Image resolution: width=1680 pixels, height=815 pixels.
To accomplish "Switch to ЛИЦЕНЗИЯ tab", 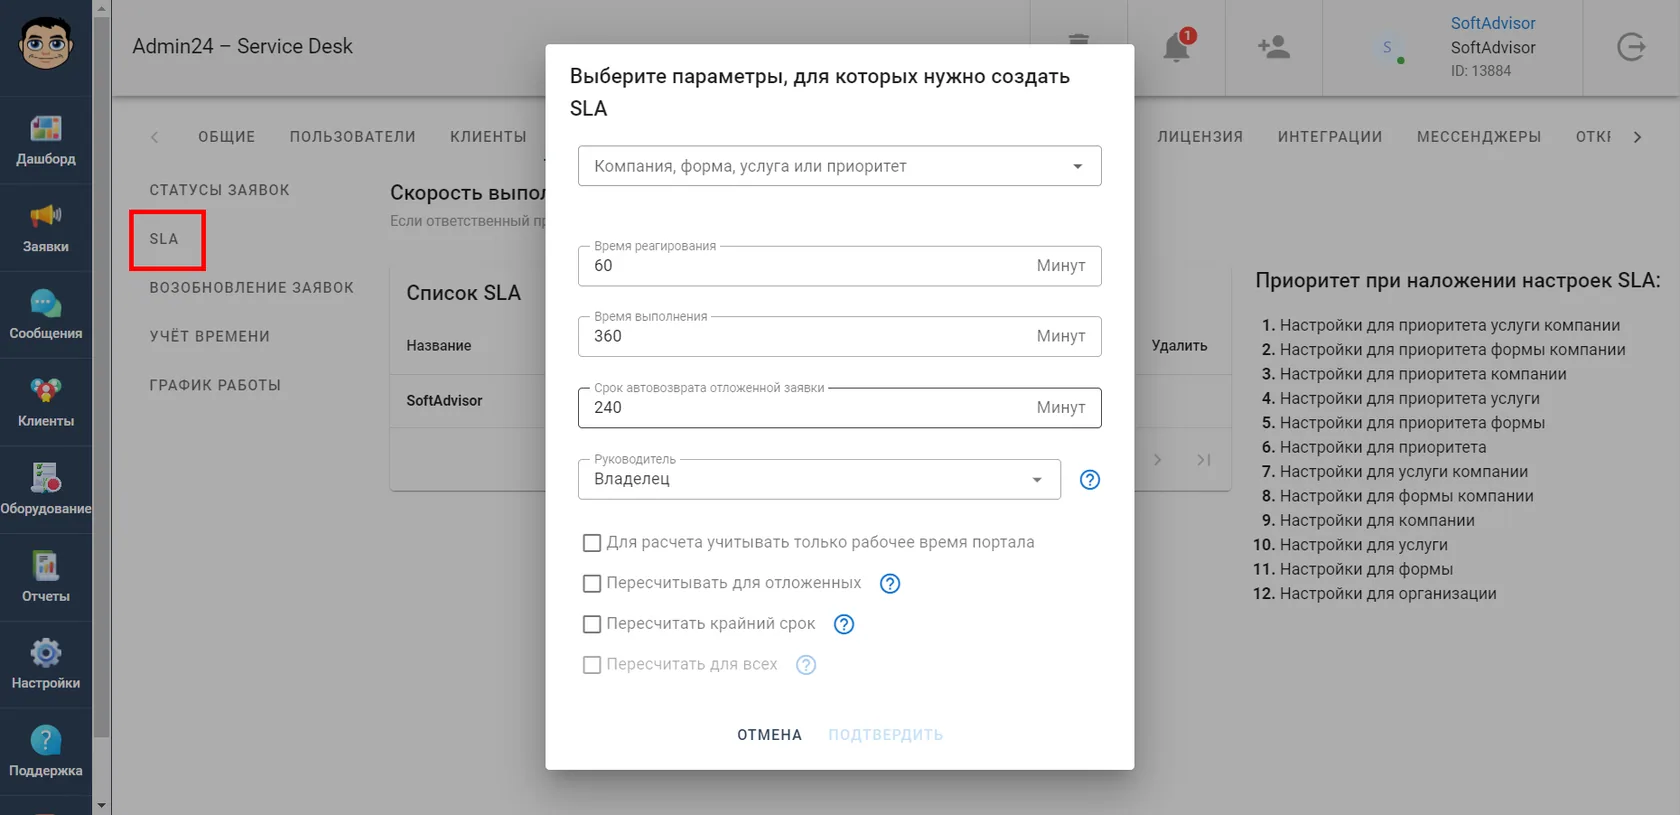I will [x=1200, y=137].
